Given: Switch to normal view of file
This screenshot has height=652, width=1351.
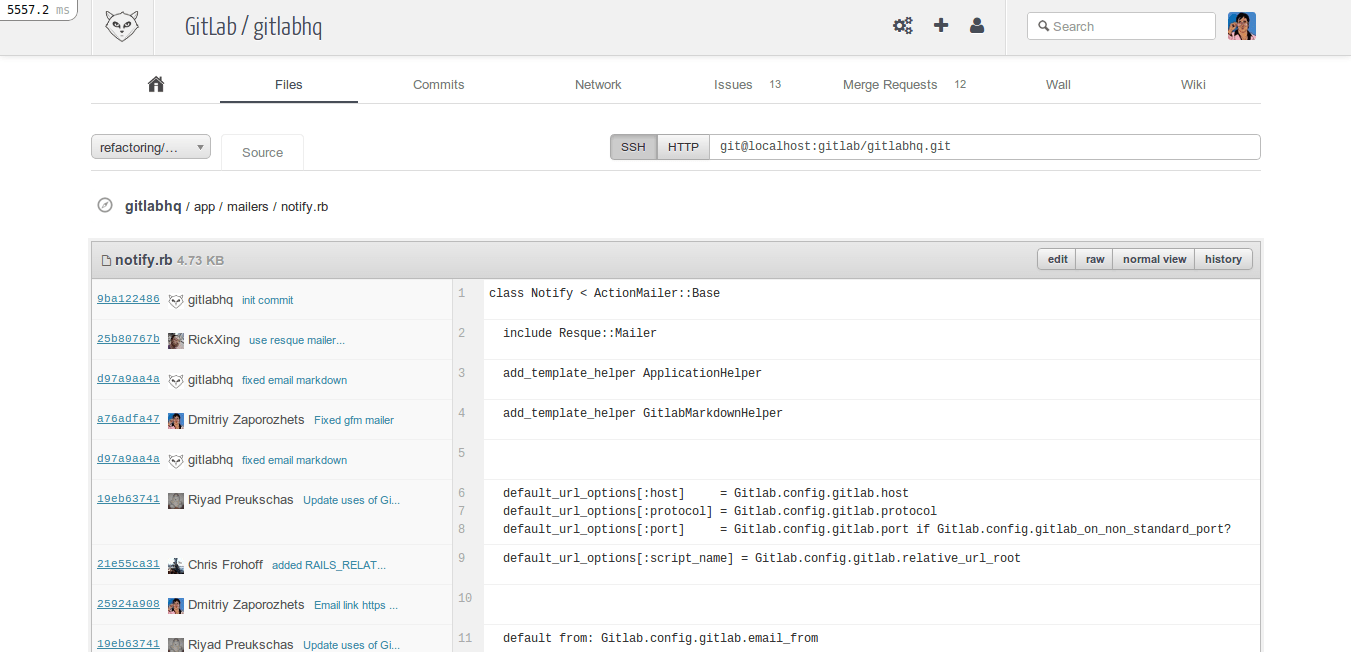Looking at the screenshot, I should pos(1154,259).
